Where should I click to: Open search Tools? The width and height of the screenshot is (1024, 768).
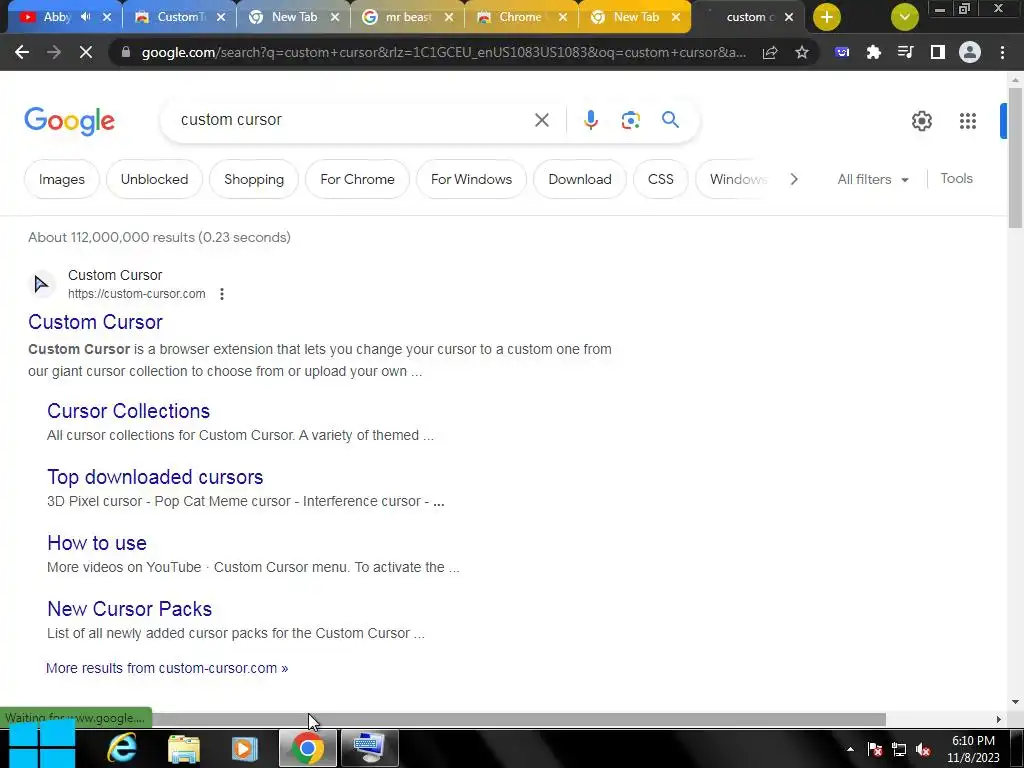(956, 178)
